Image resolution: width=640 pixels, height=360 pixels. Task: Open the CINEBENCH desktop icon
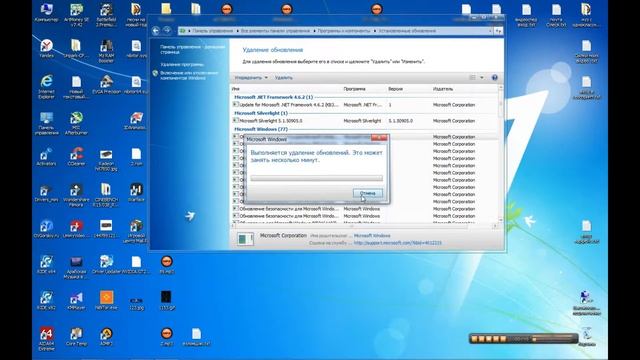tap(106, 195)
